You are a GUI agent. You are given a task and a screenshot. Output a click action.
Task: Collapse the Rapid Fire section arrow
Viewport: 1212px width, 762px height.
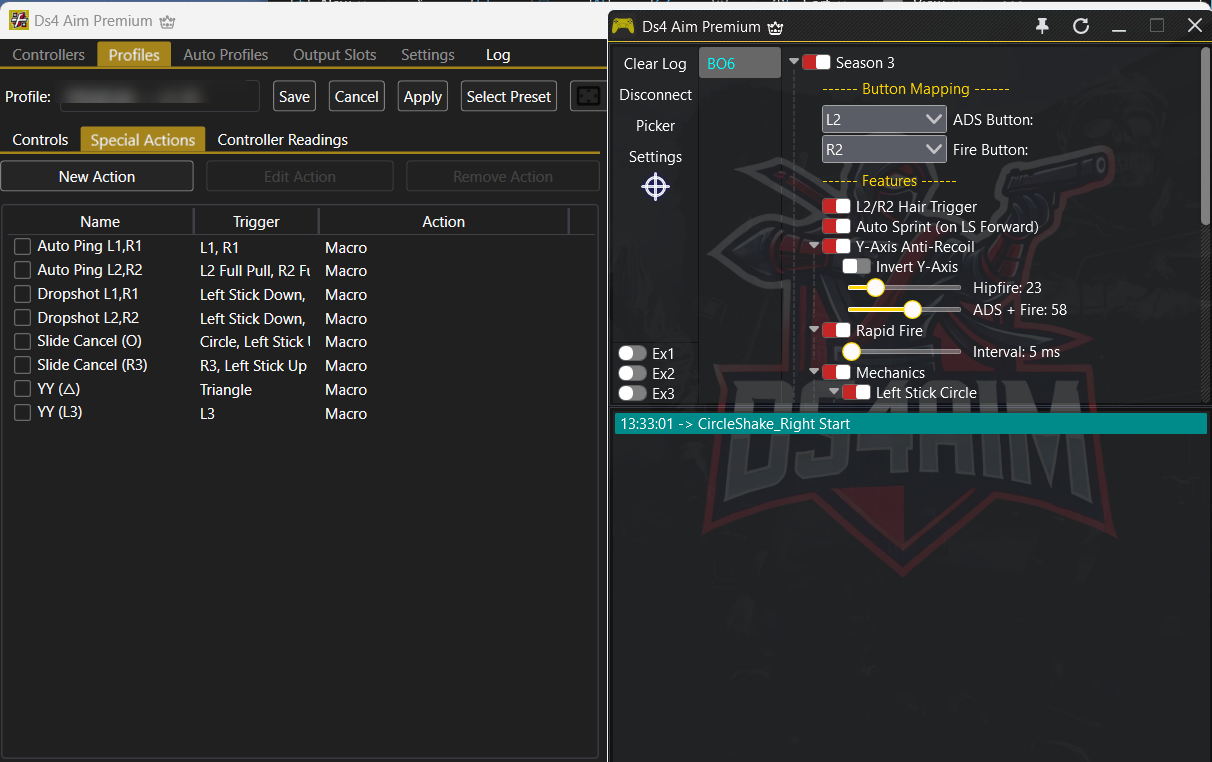[814, 330]
